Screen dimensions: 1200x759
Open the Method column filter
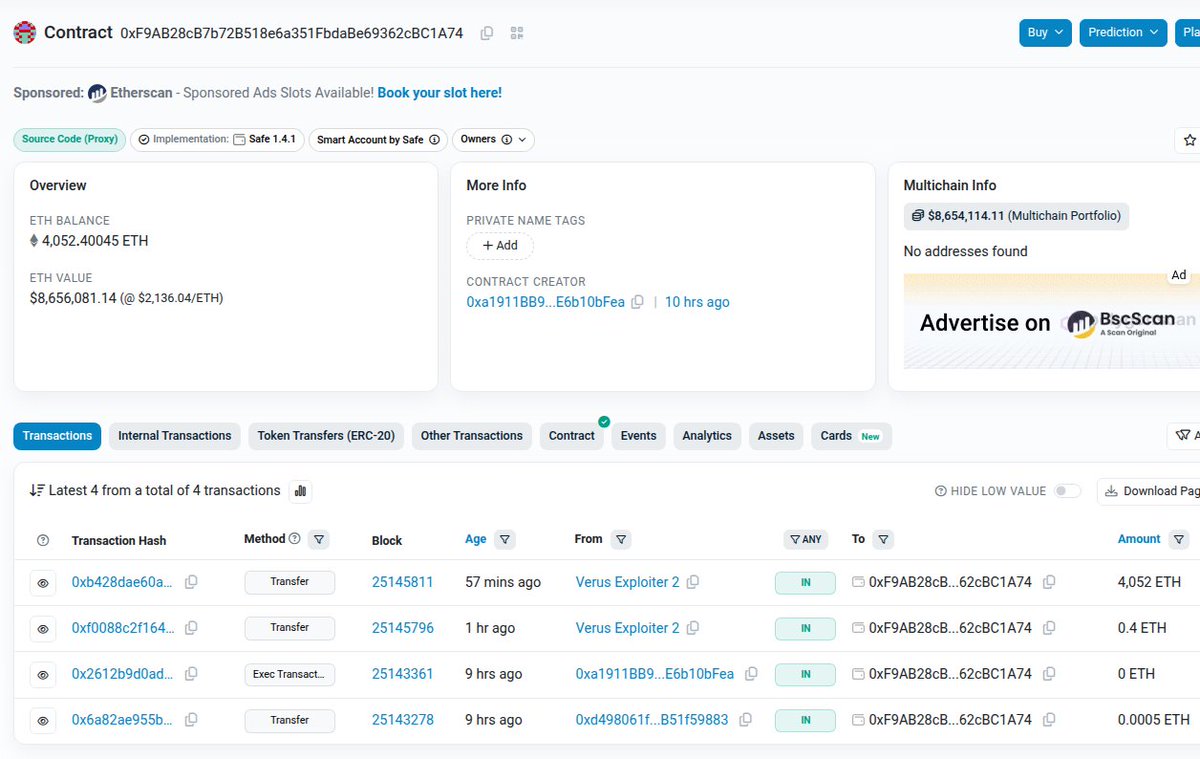(319, 539)
